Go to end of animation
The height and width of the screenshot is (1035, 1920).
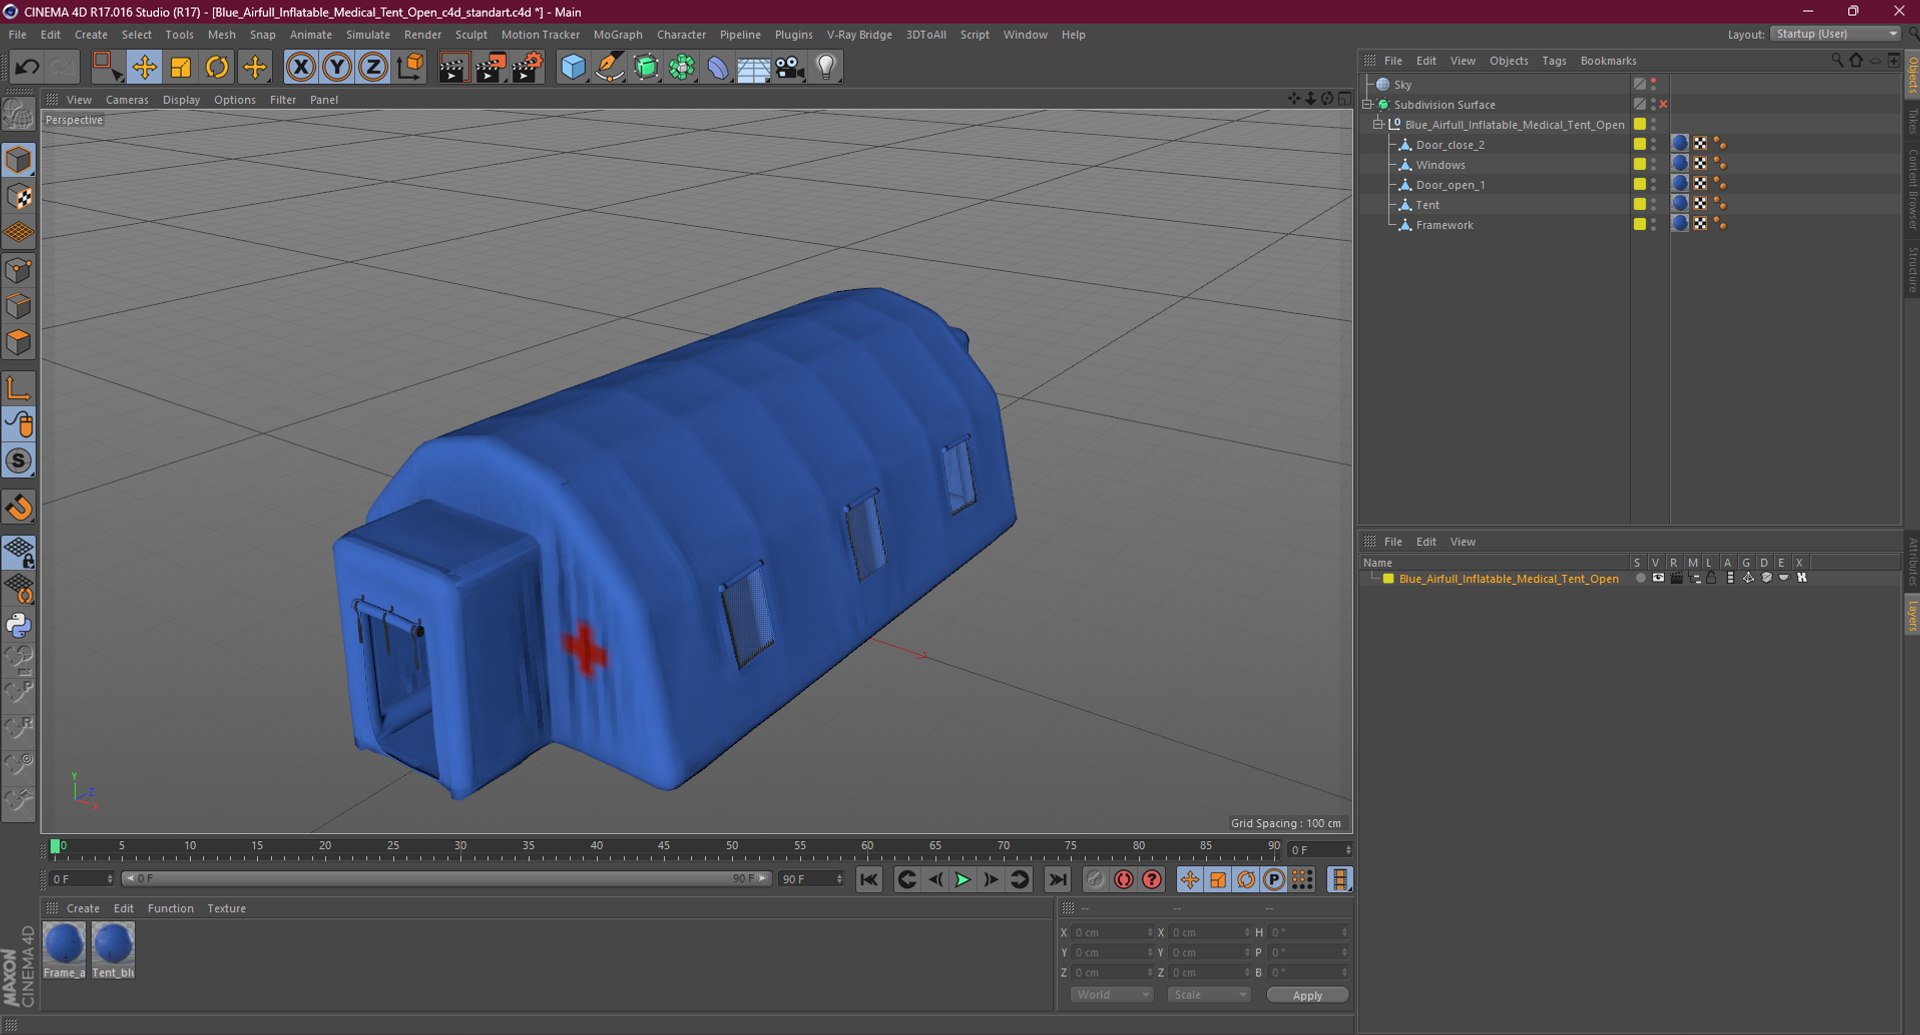pos(1057,880)
